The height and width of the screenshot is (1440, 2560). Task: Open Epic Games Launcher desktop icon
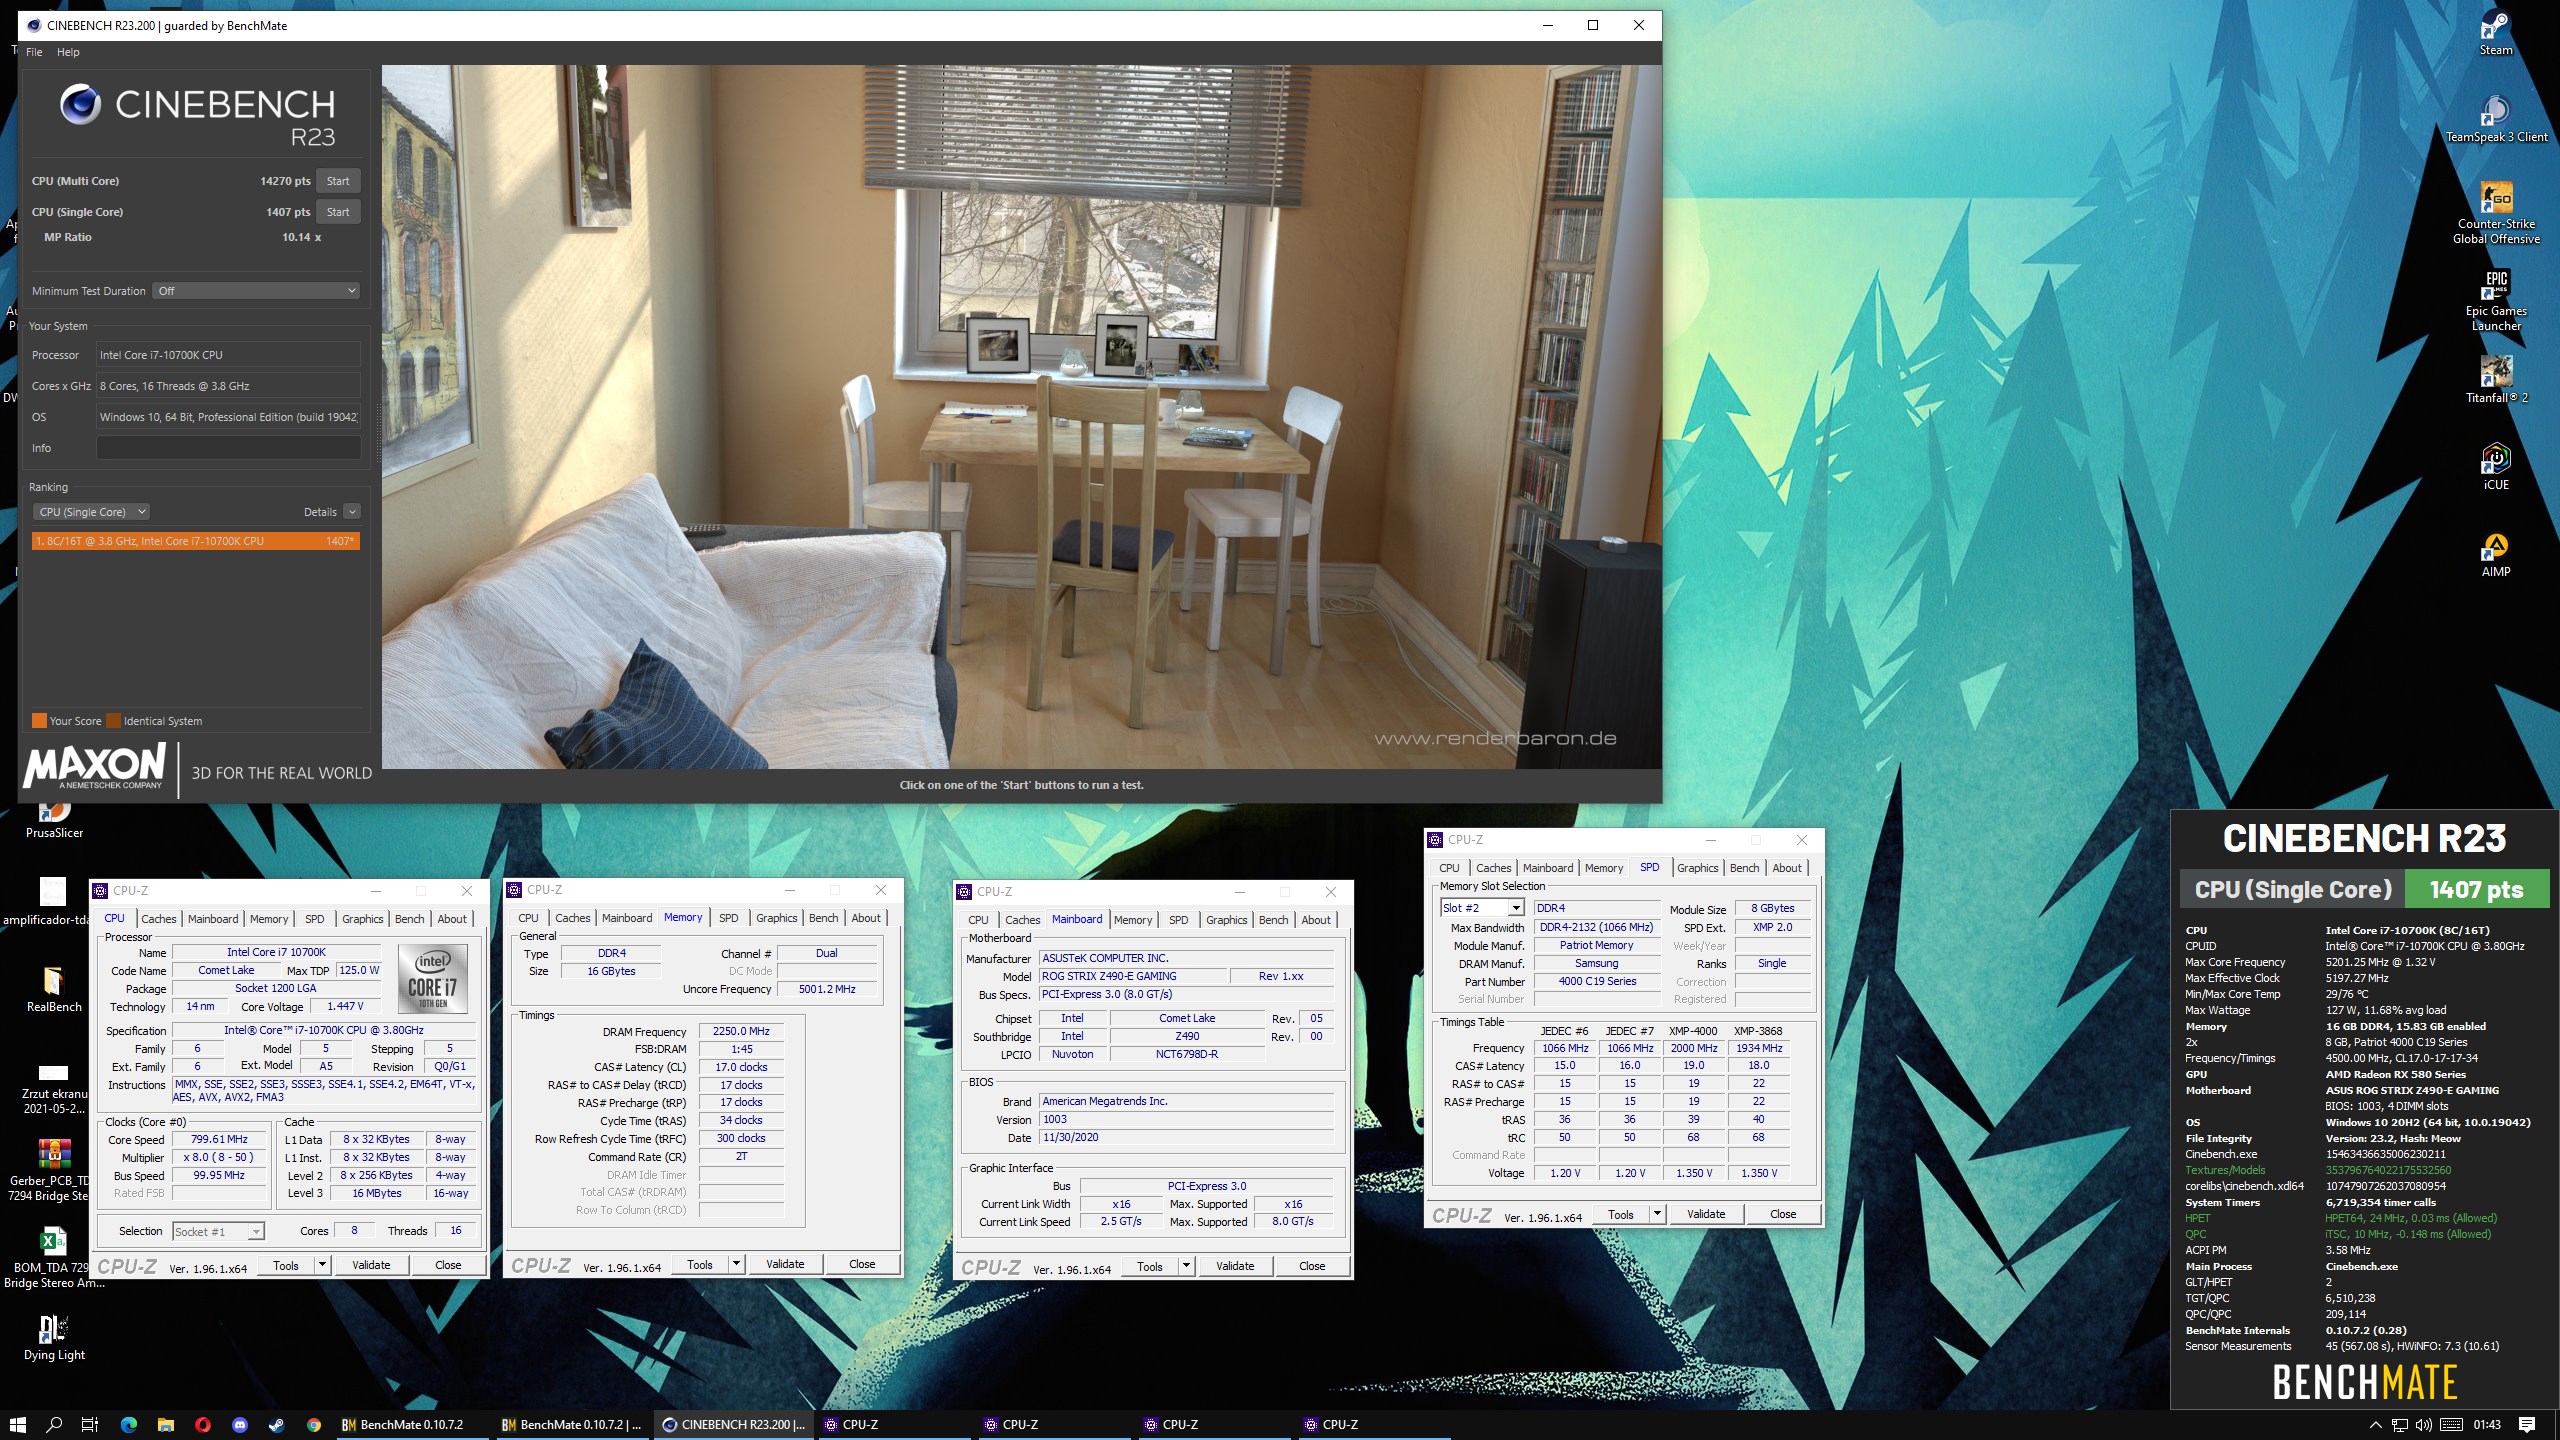2495,300
